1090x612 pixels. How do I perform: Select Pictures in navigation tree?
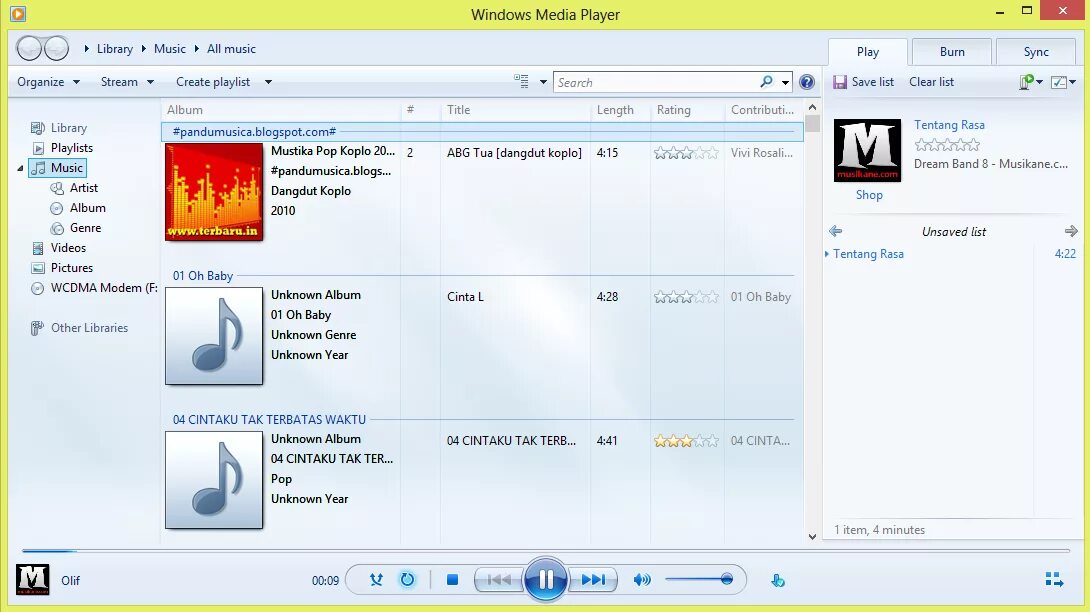pos(72,268)
